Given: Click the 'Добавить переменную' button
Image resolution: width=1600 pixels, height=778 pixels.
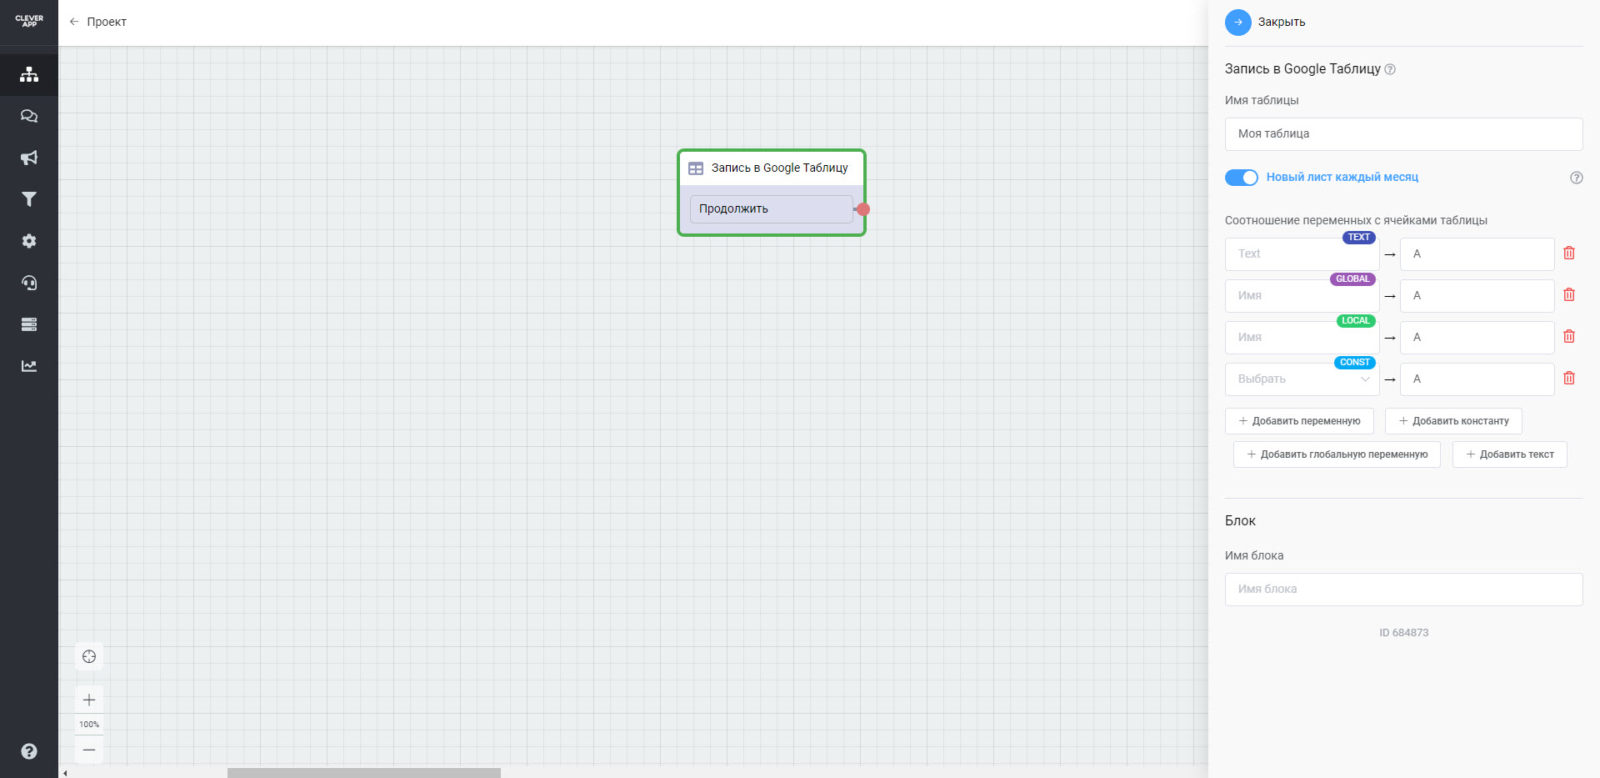Looking at the screenshot, I should [x=1299, y=421].
